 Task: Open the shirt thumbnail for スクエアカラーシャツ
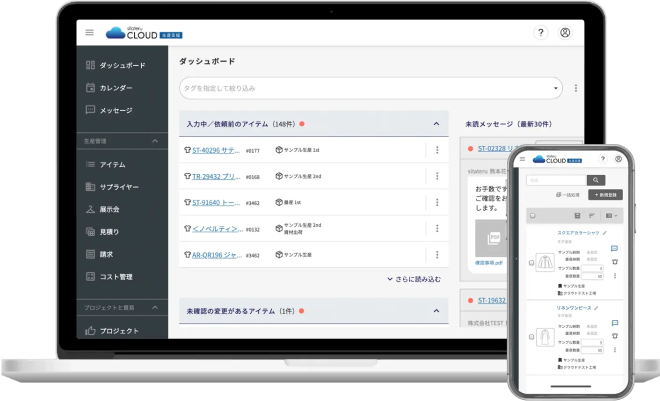click(x=545, y=263)
